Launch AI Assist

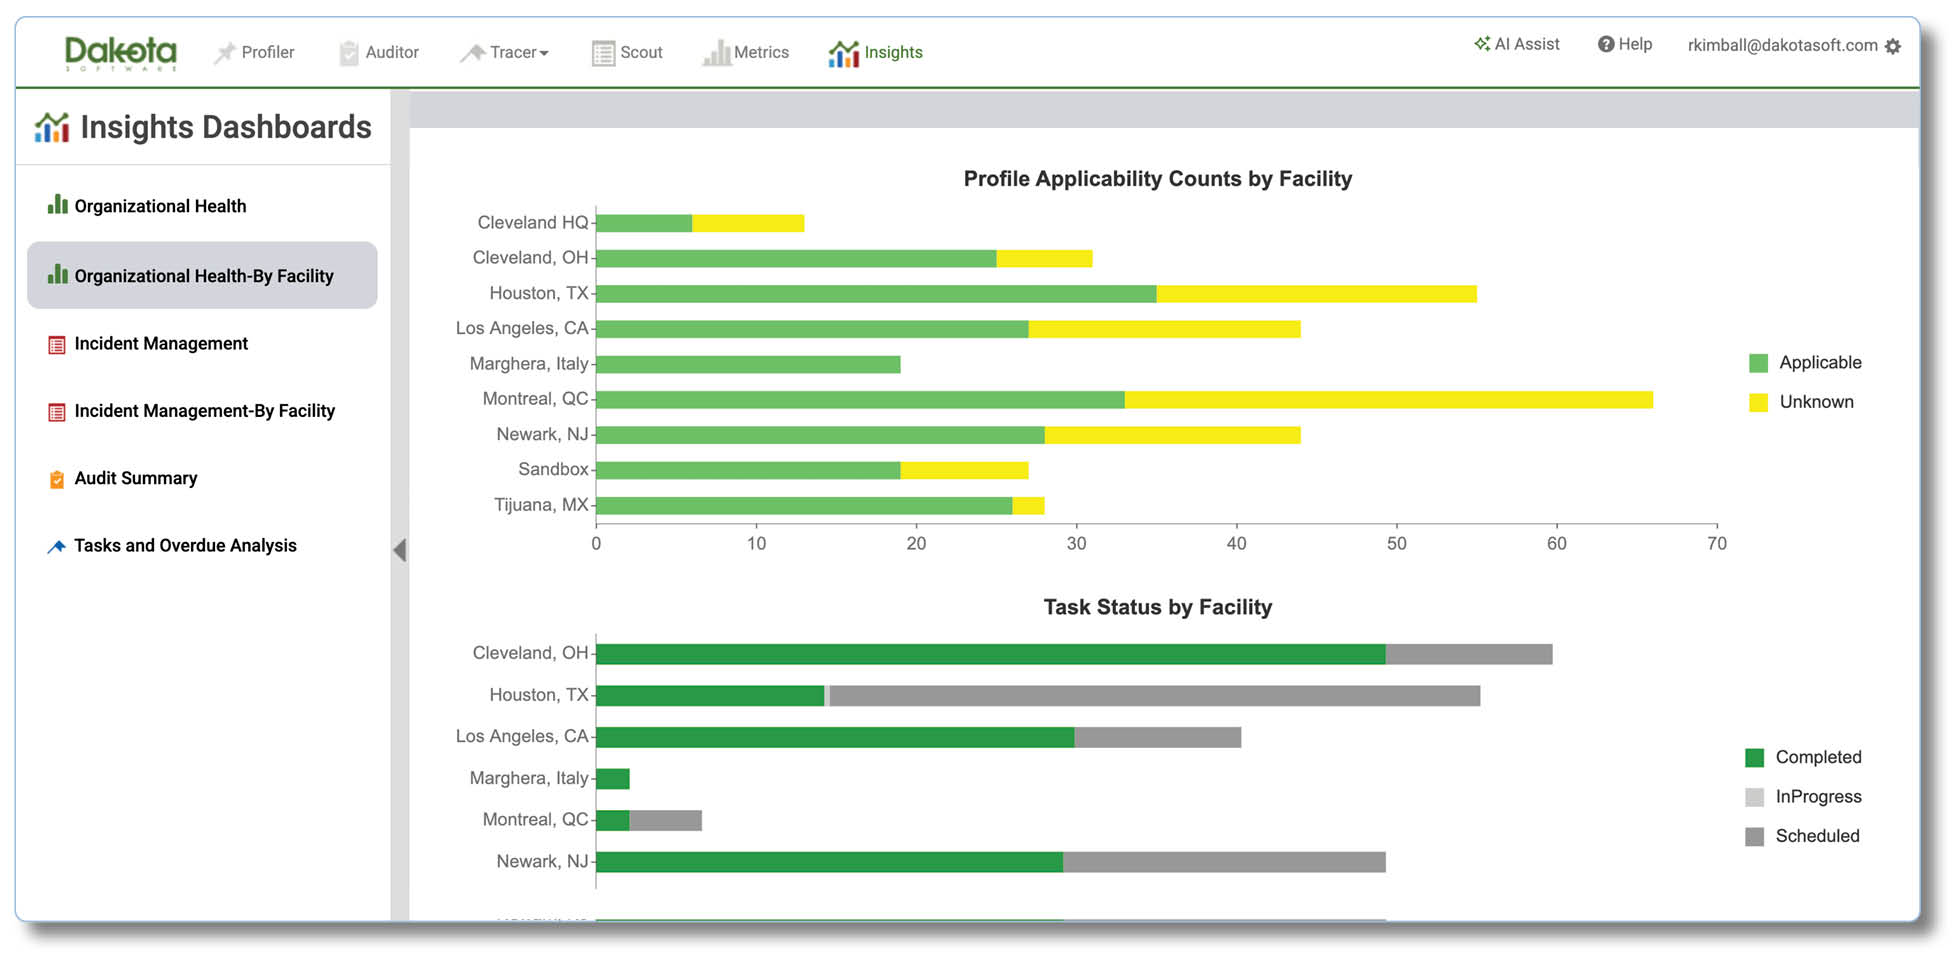tap(1516, 44)
